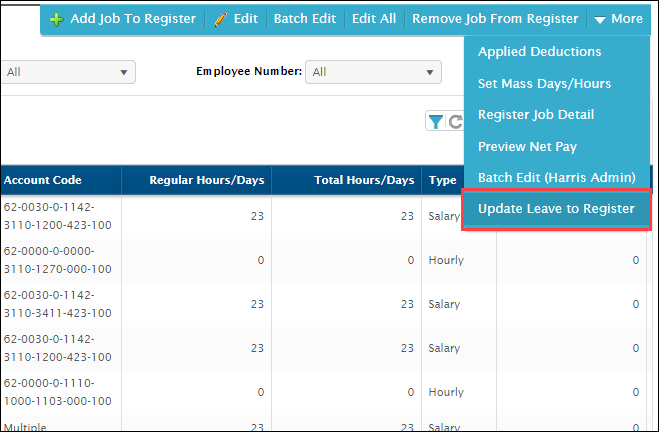659x432 pixels.
Task: Choose Applied Deductions from the menu
Action: (540, 51)
